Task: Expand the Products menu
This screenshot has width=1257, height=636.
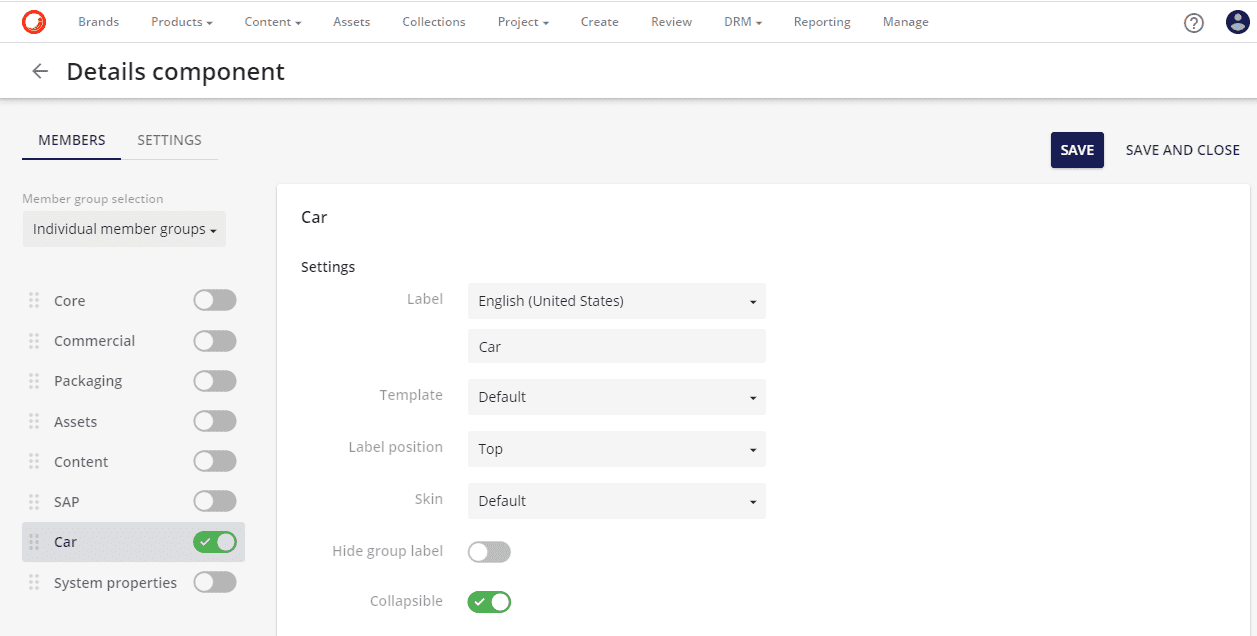Action: pyautogui.click(x=182, y=22)
